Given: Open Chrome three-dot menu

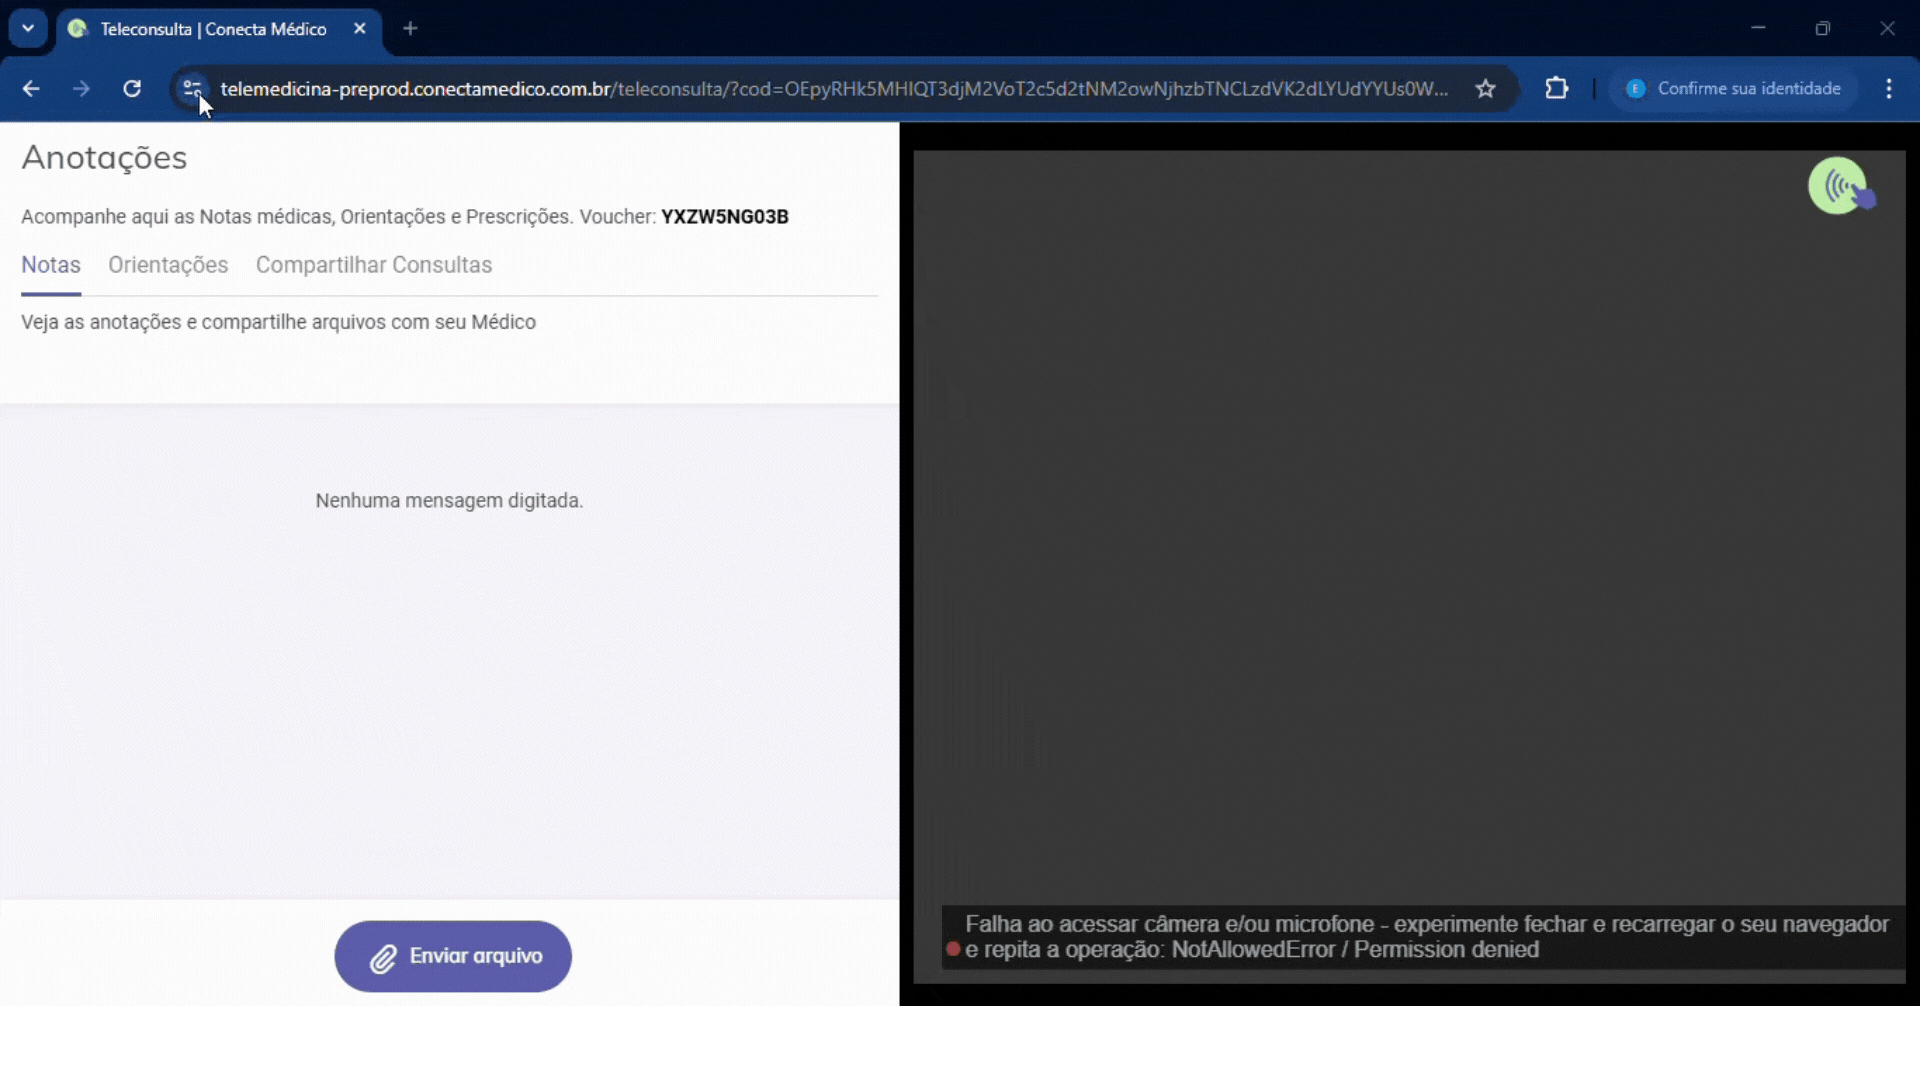Looking at the screenshot, I should [1888, 89].
